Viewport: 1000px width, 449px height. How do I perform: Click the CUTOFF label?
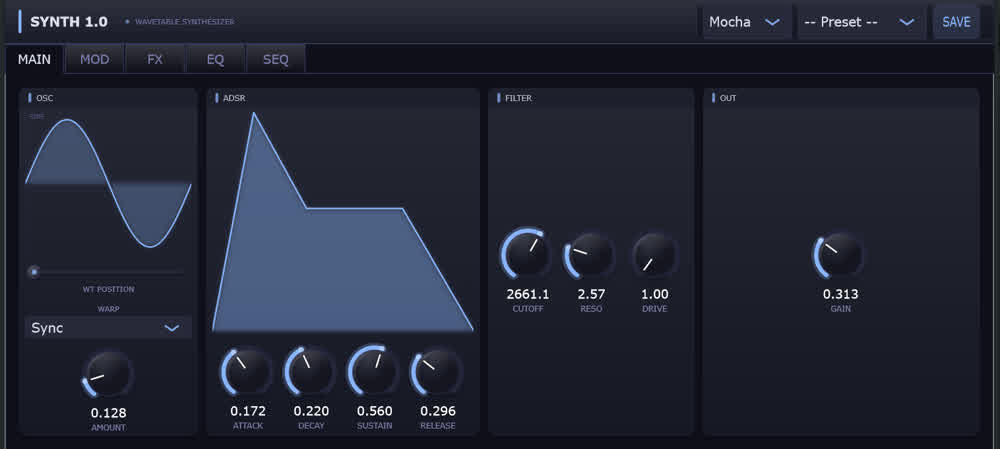click(527, 309)
